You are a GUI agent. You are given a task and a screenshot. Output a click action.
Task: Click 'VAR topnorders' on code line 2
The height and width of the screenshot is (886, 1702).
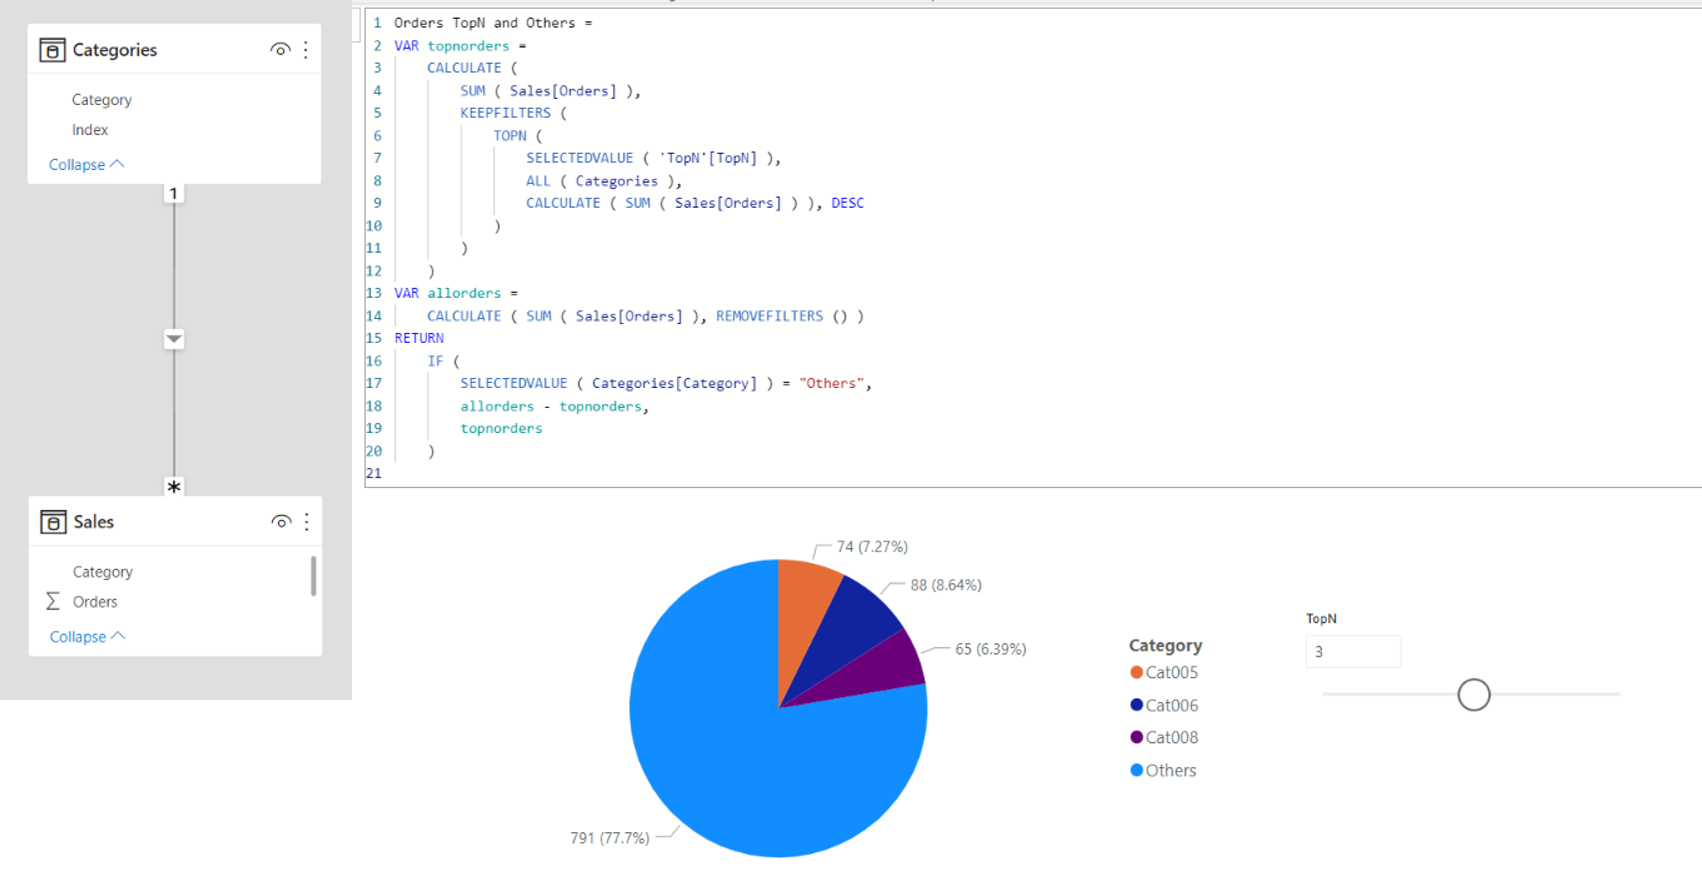451,46
